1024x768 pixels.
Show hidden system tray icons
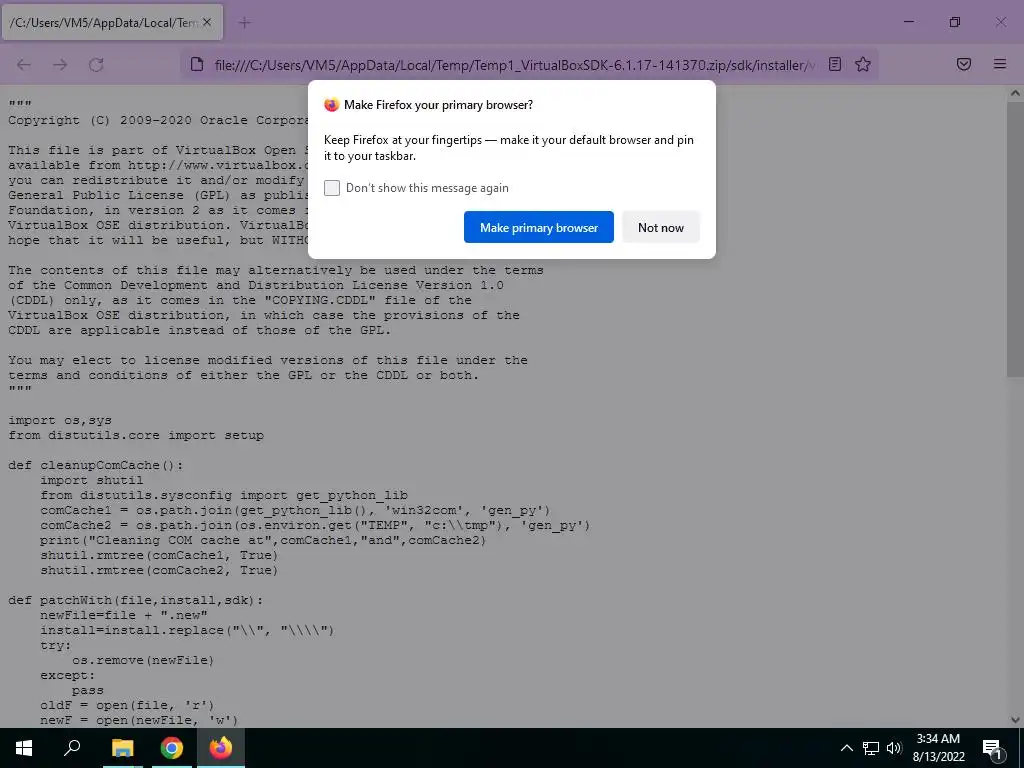[x=846, y=748]
